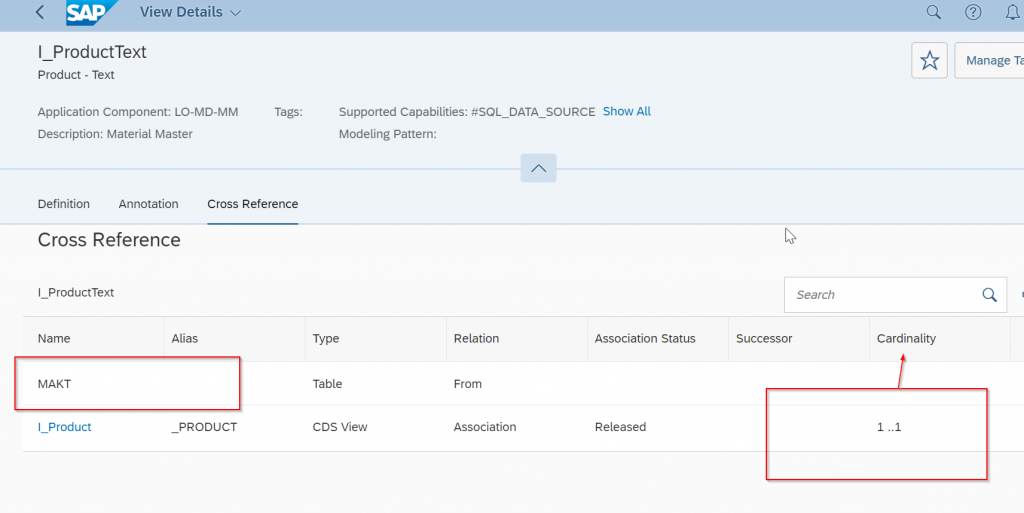Select the Cross Reference tab
This screenshot has height=513, width=1024.
(253, 204)
